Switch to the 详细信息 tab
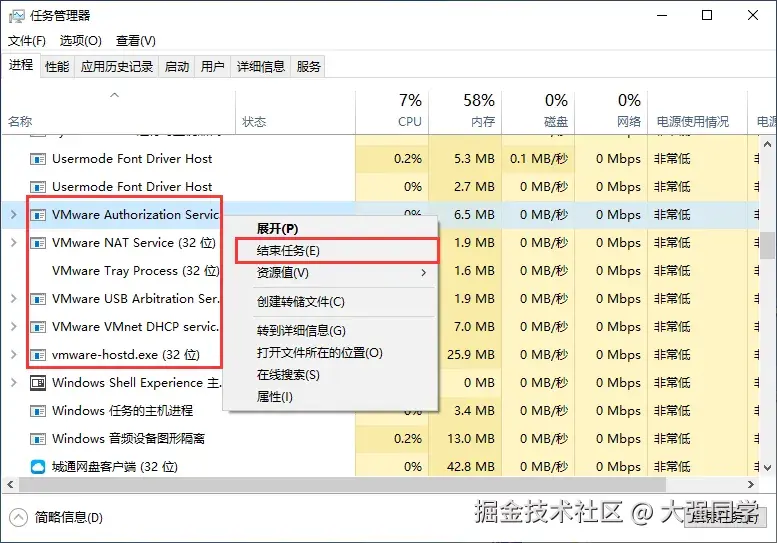The width and height of the screenshot is (777, 543). [x=261, y=66]
